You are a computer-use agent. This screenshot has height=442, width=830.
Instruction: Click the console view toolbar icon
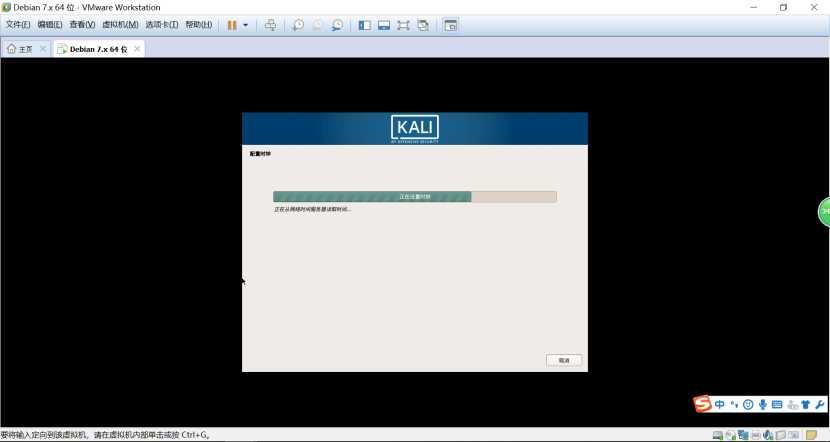[450, 25]
